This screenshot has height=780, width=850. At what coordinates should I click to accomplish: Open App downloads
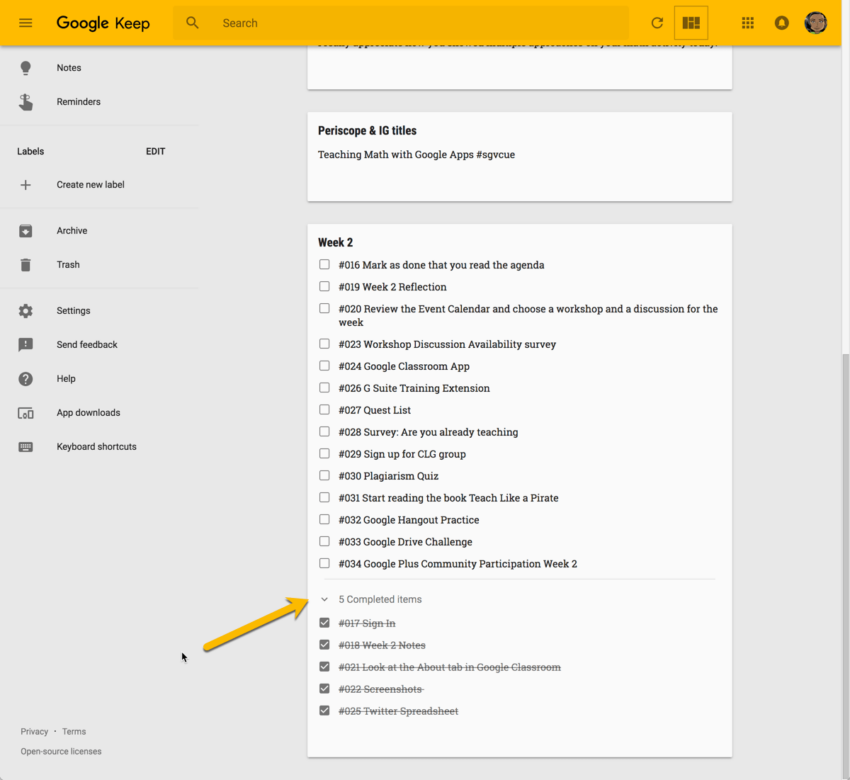(x=88, y=413)
